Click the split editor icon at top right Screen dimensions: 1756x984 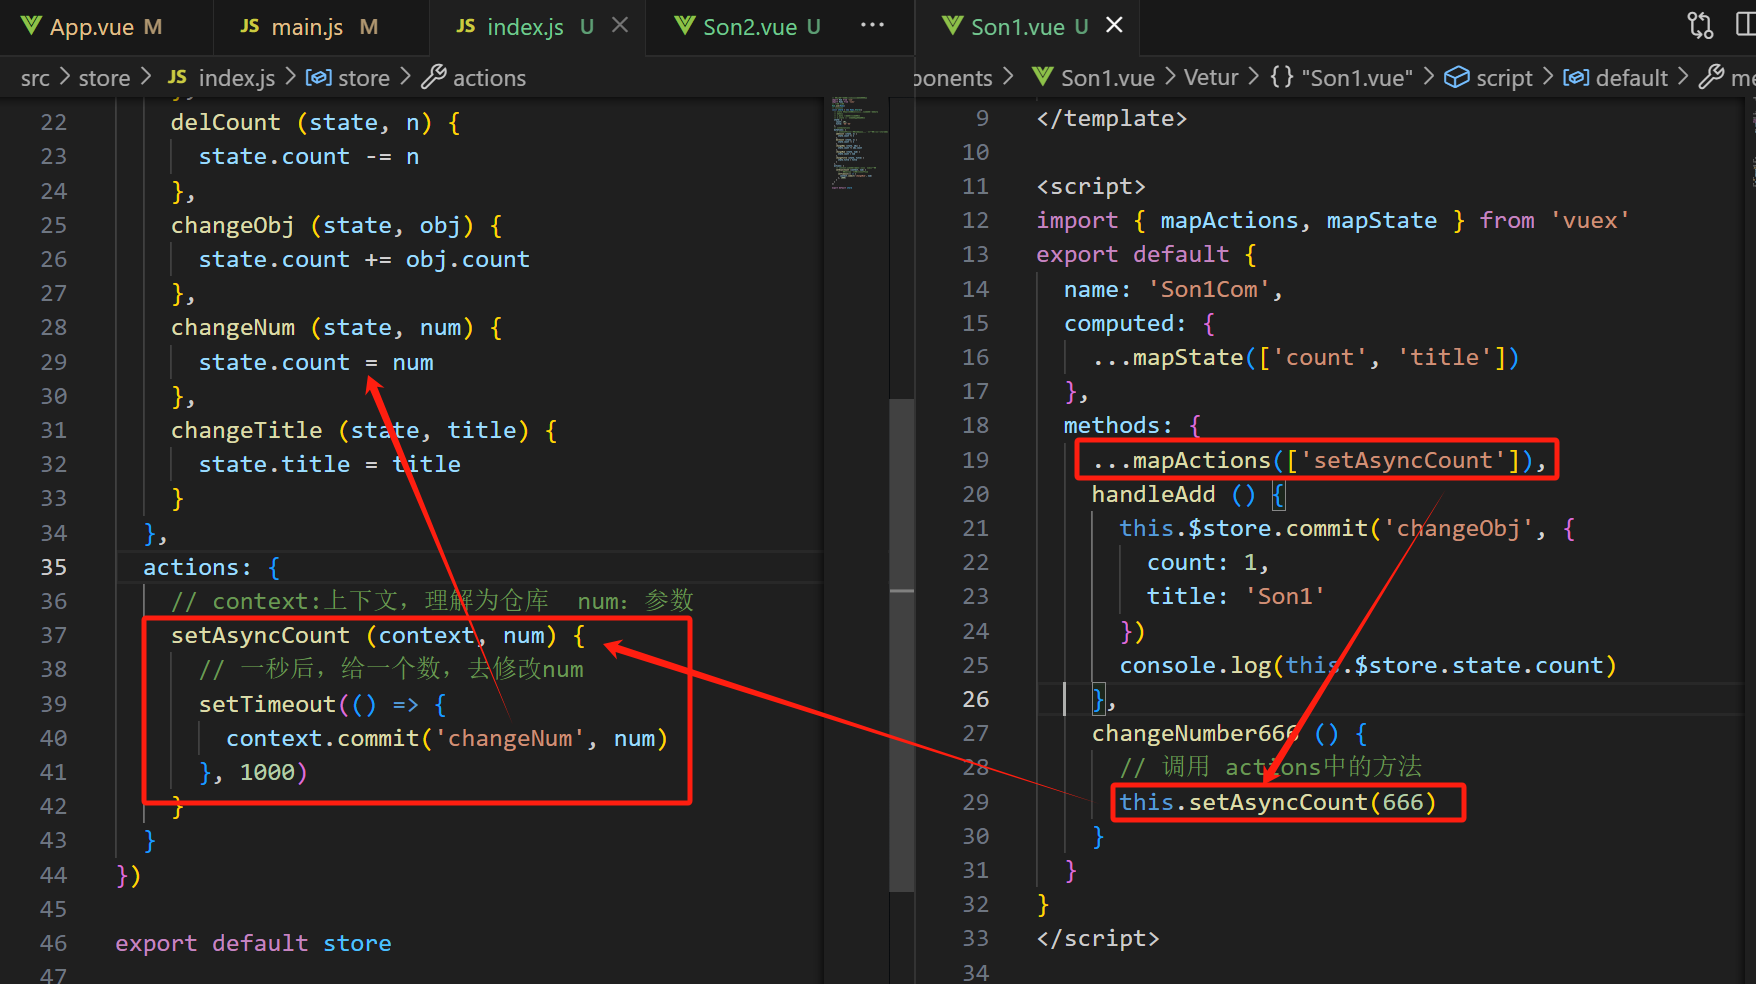1746,25
